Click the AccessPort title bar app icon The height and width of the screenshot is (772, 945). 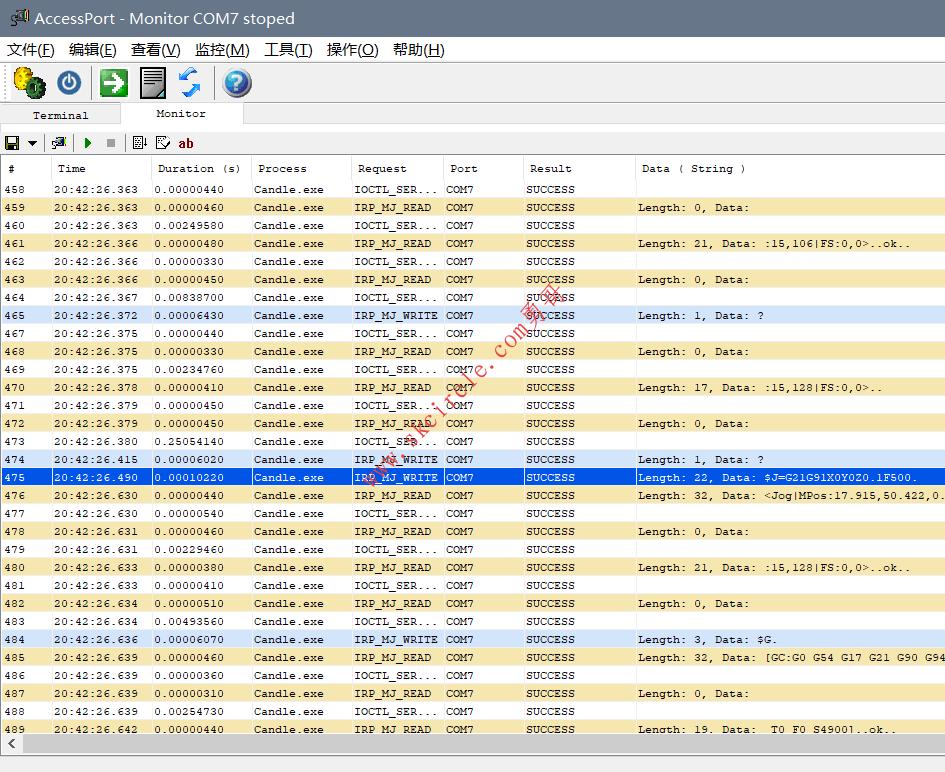(x=19, y=18)
